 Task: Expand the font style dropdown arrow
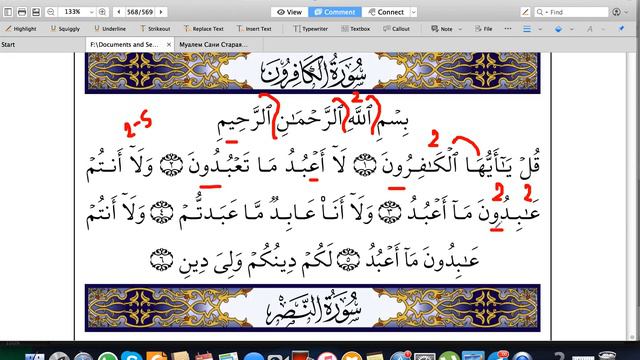tap(602, 29)
